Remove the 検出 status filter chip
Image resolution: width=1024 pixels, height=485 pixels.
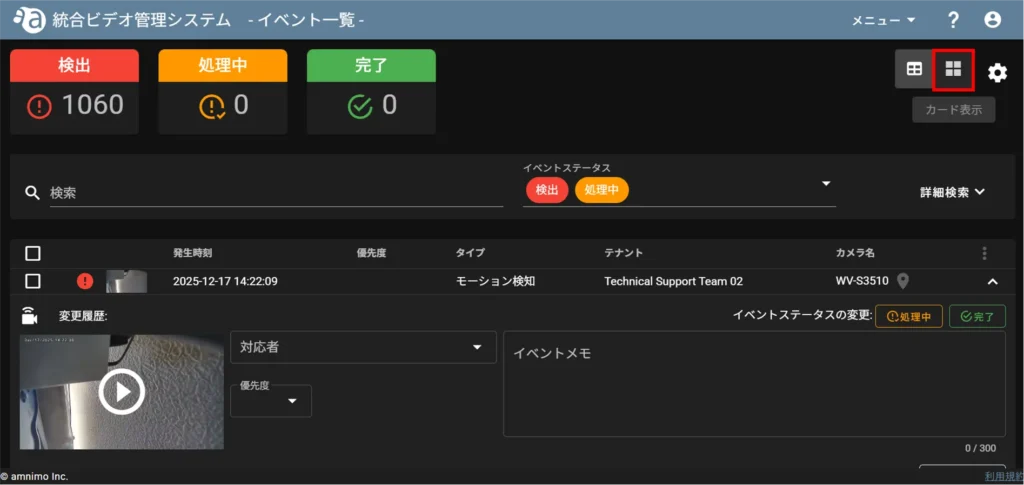[547, 190]
